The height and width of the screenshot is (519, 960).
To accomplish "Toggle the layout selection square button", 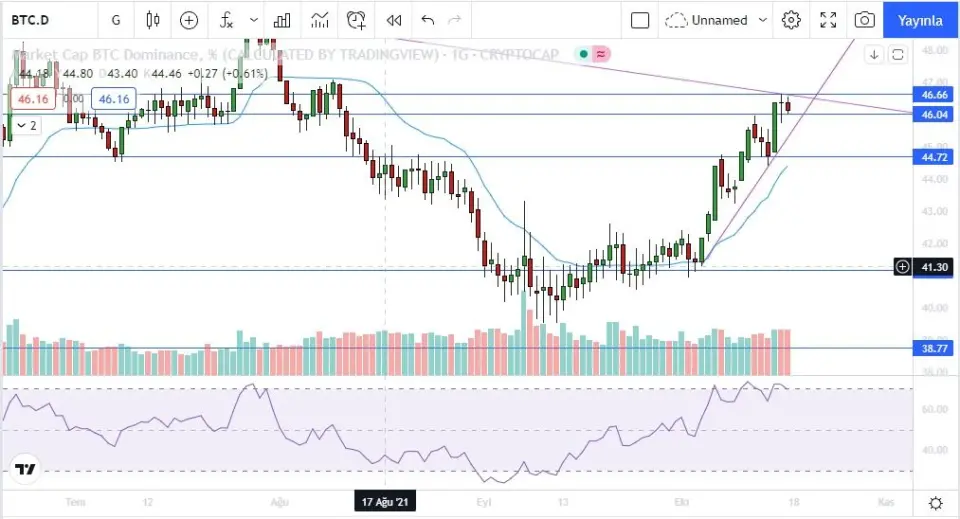I will coord(640,20).
